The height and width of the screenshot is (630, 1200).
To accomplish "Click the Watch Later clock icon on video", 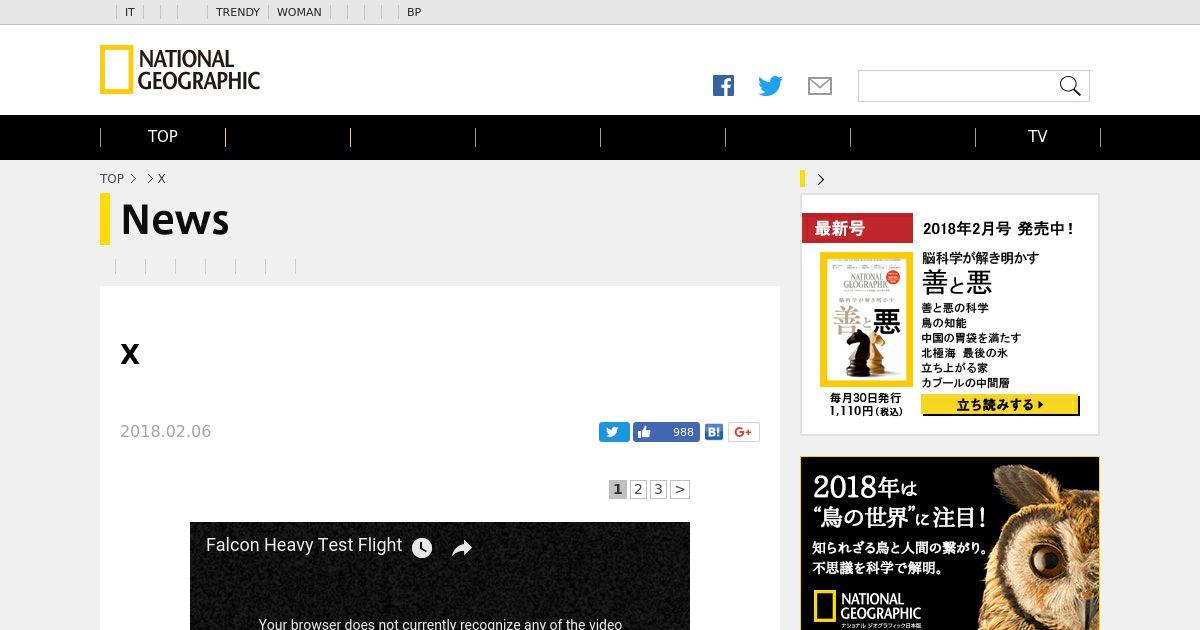I will 422,548.
